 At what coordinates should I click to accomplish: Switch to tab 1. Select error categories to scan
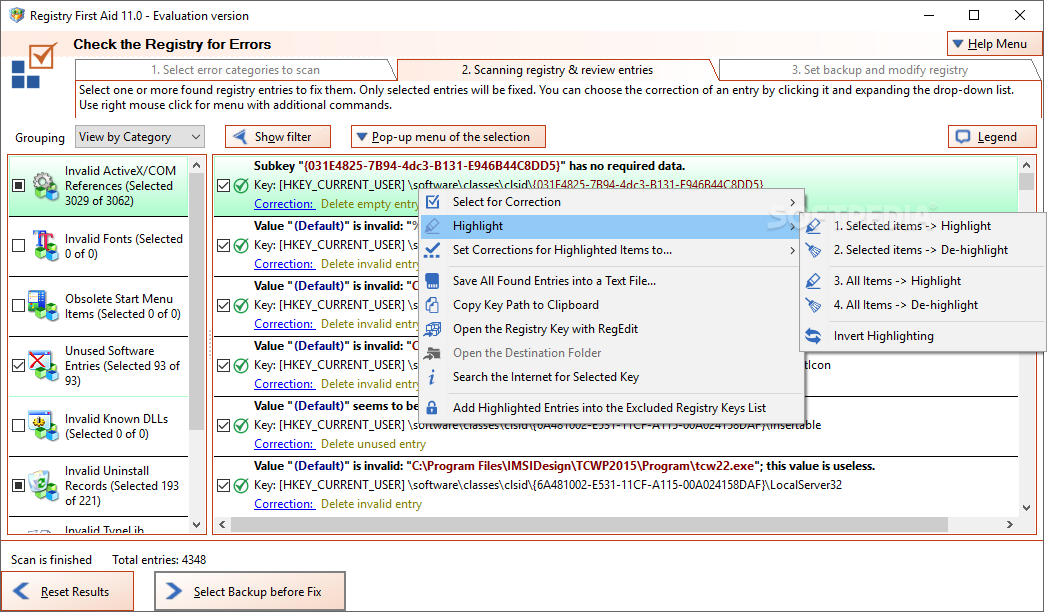tap(235, 69)
